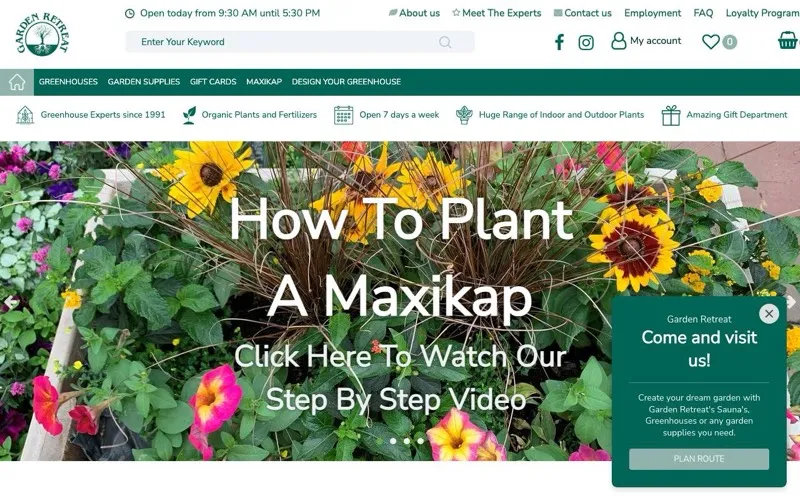
Task: Click the envelope icon by Contact us
Action: 558,13
